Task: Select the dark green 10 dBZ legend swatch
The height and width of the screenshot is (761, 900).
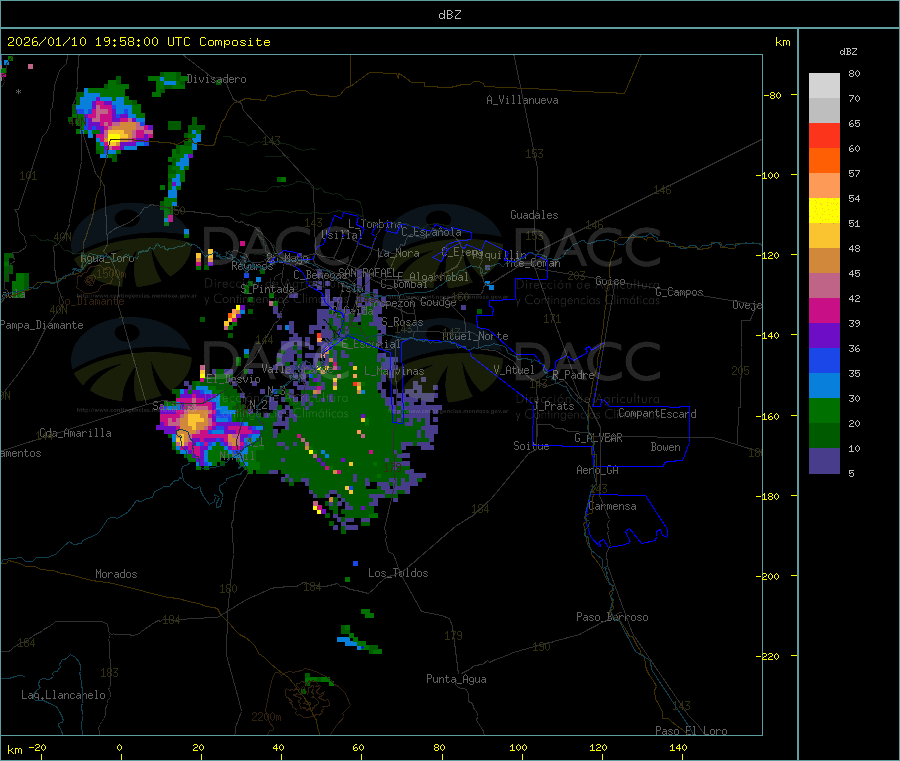Action: pos(824,436)
